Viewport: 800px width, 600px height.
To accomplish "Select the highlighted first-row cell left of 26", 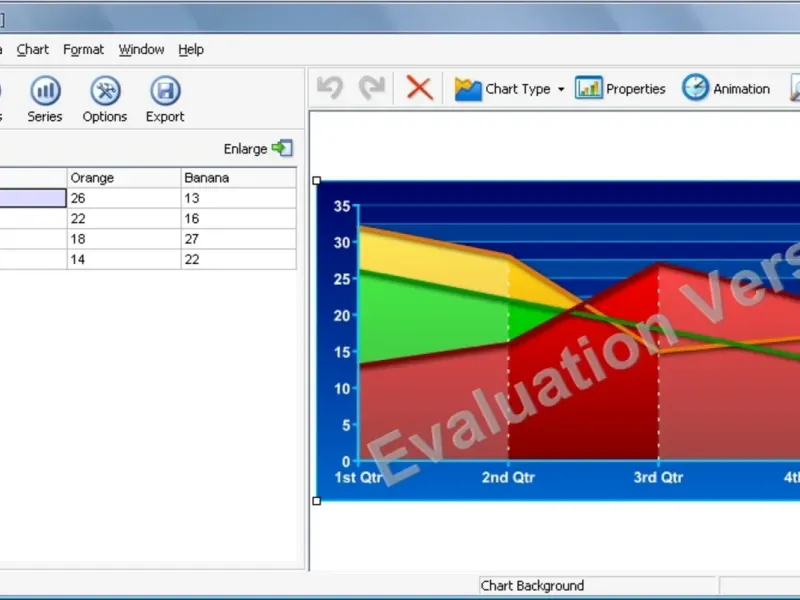I will (33, 198).
